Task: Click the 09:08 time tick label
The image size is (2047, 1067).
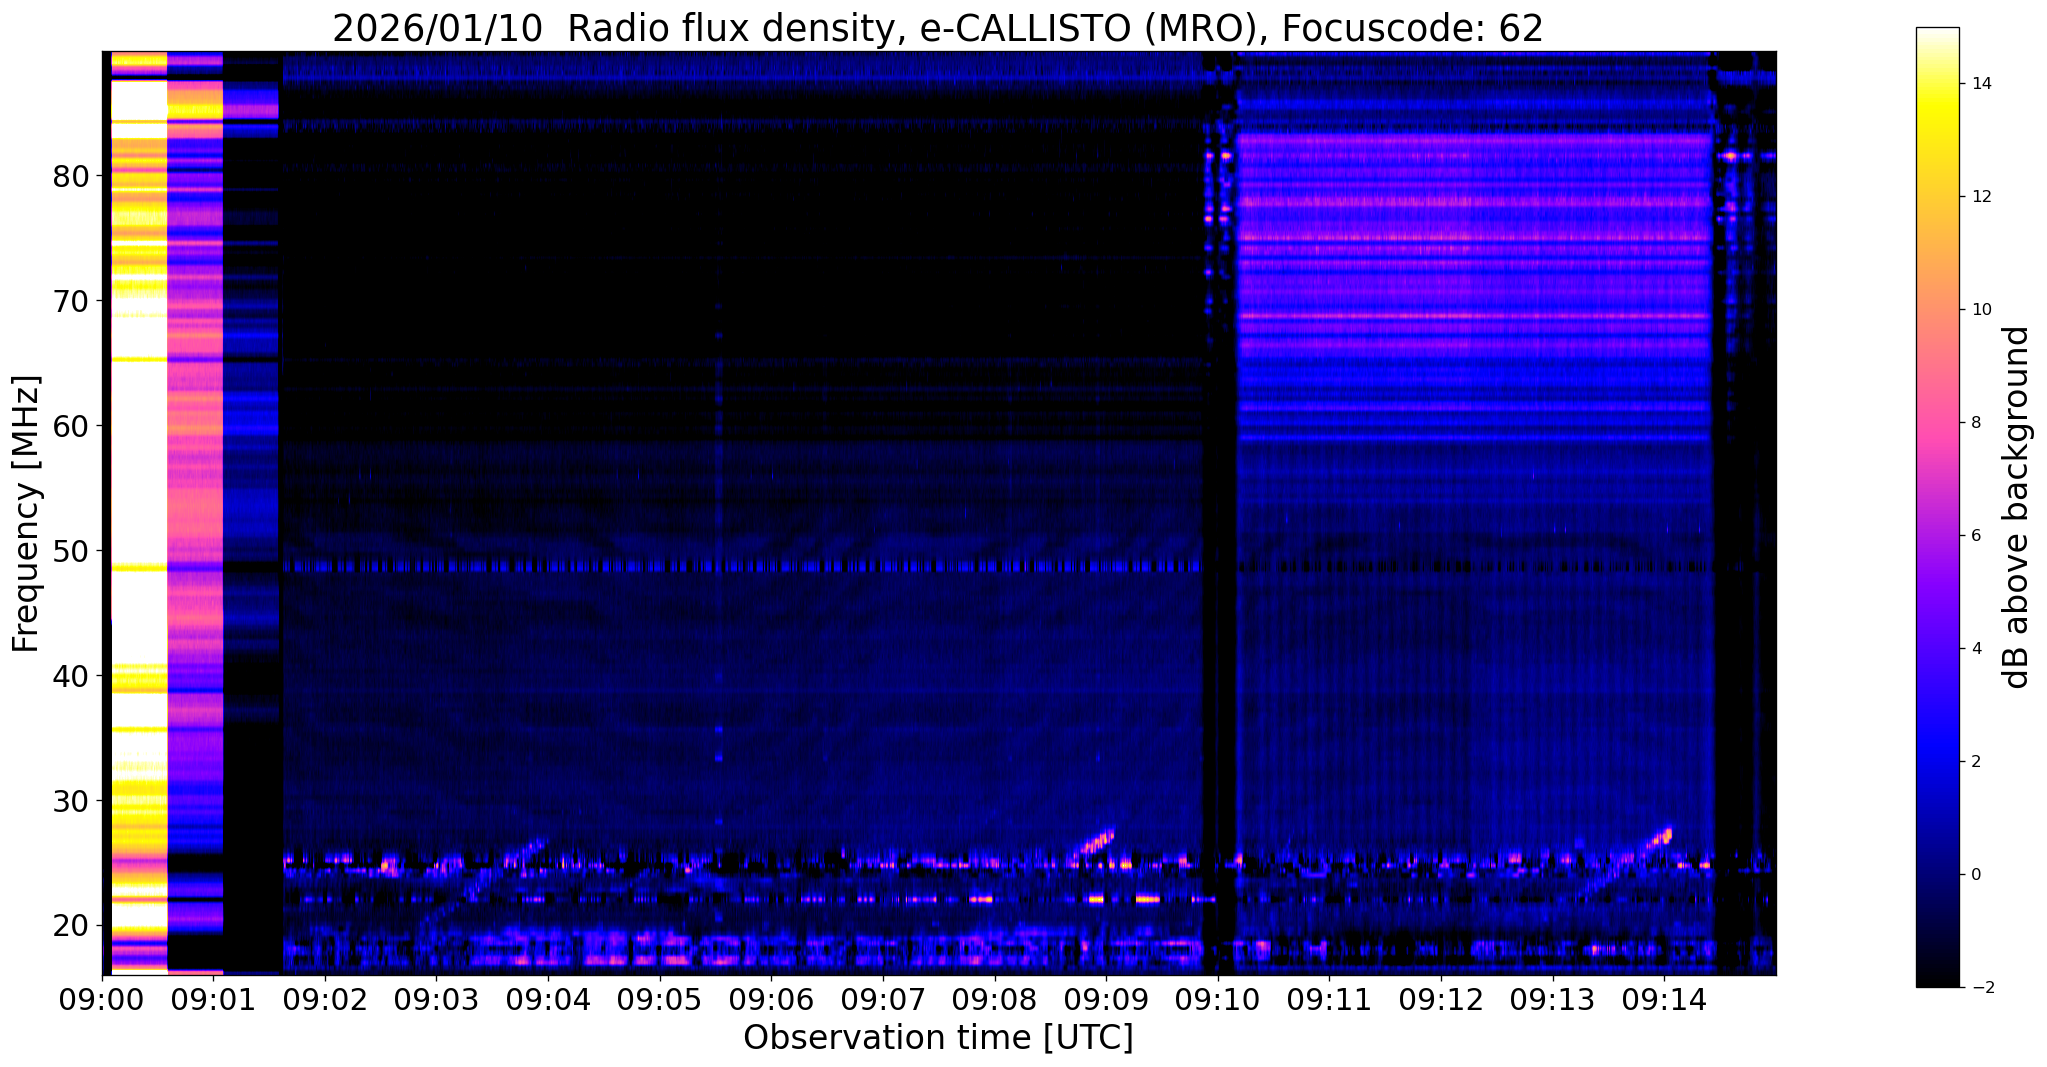Action: tap(995, 998)
